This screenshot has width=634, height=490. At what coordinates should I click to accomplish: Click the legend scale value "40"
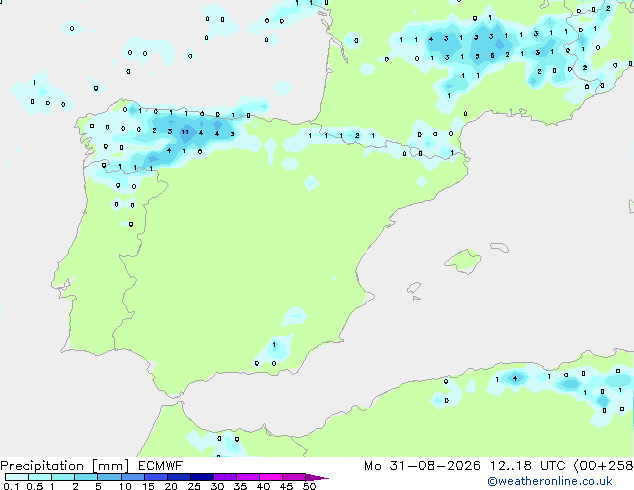coord(263,486)
